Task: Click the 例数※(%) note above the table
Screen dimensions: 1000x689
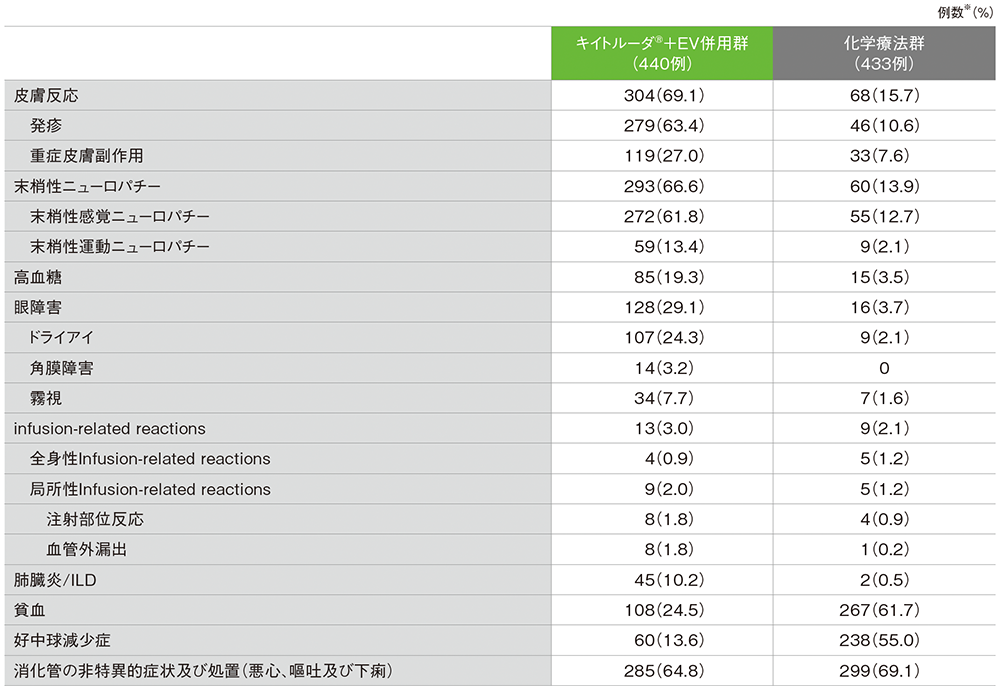Action: (964, 12)
